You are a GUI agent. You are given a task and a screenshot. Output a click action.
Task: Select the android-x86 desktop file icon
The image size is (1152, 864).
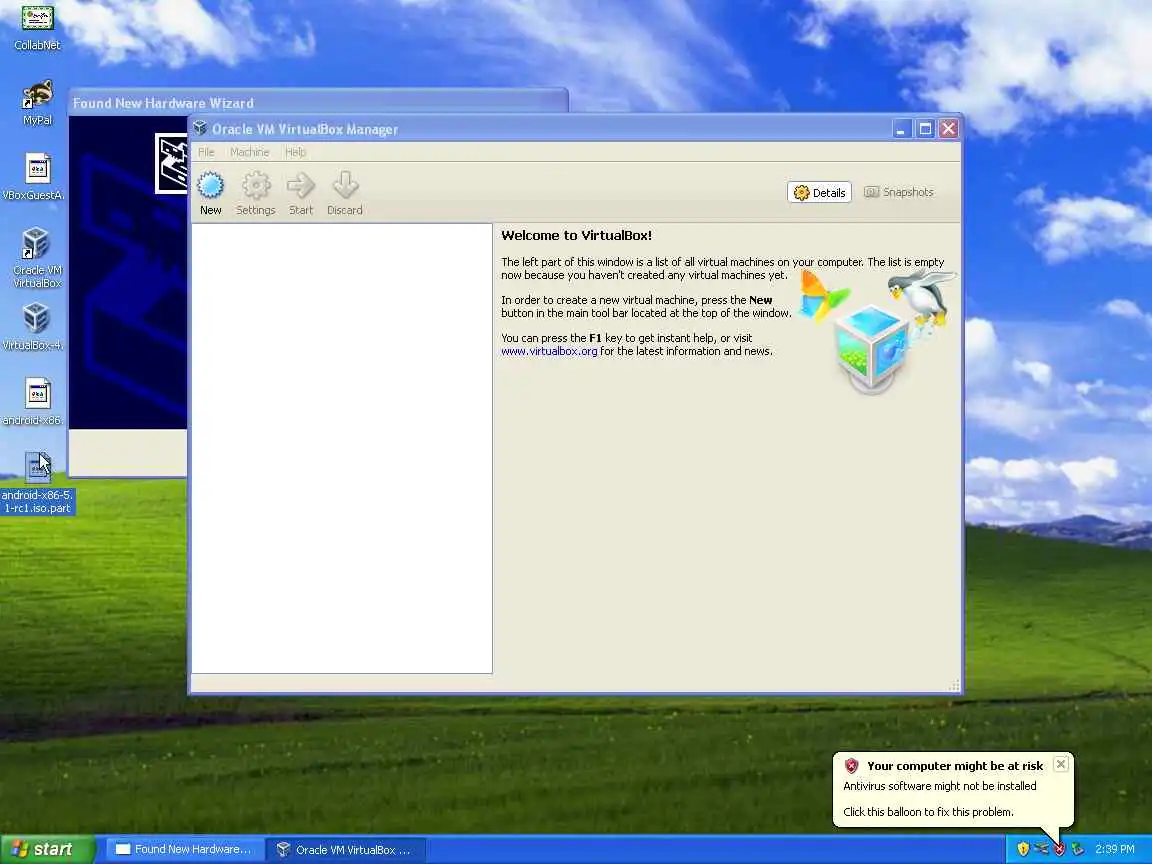(34, 402)
